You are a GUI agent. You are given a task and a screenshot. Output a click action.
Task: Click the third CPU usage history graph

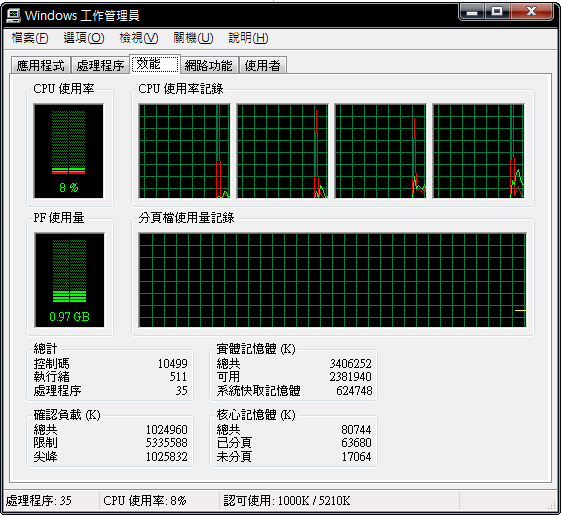pos(380,151)
